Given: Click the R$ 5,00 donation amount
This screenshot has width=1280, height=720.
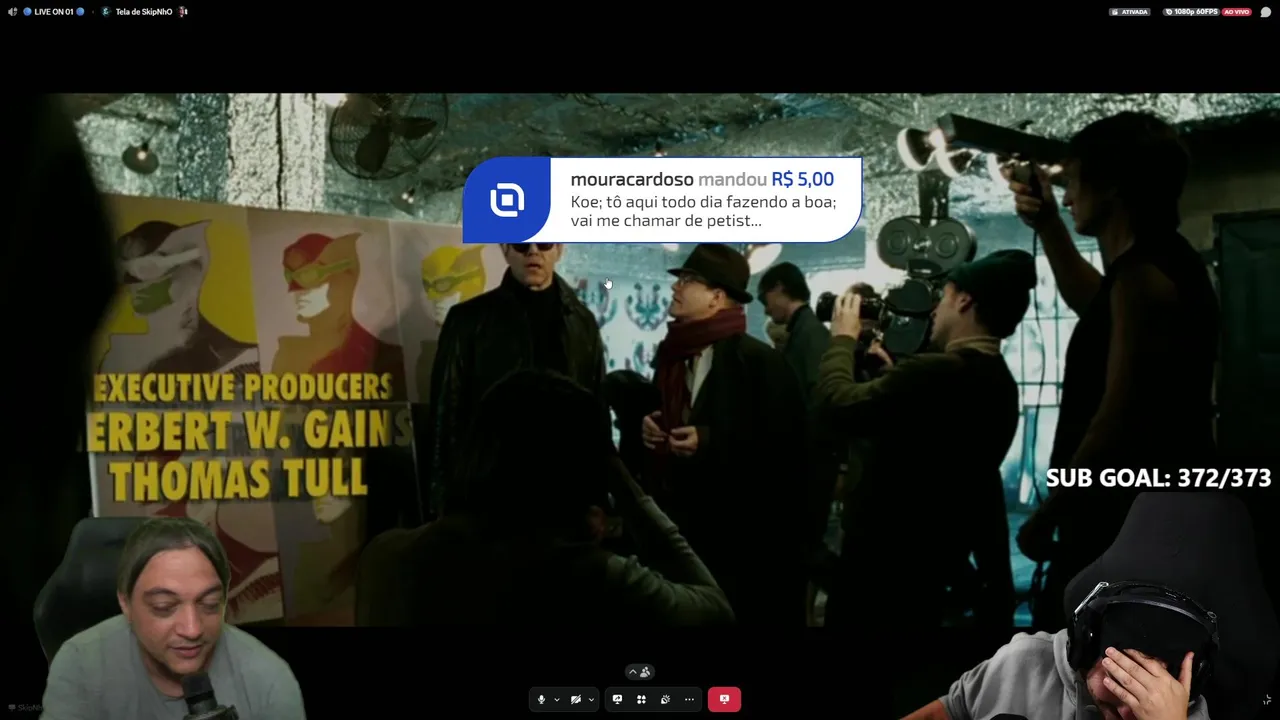Looking at the screenshot, I should [802, 180].
